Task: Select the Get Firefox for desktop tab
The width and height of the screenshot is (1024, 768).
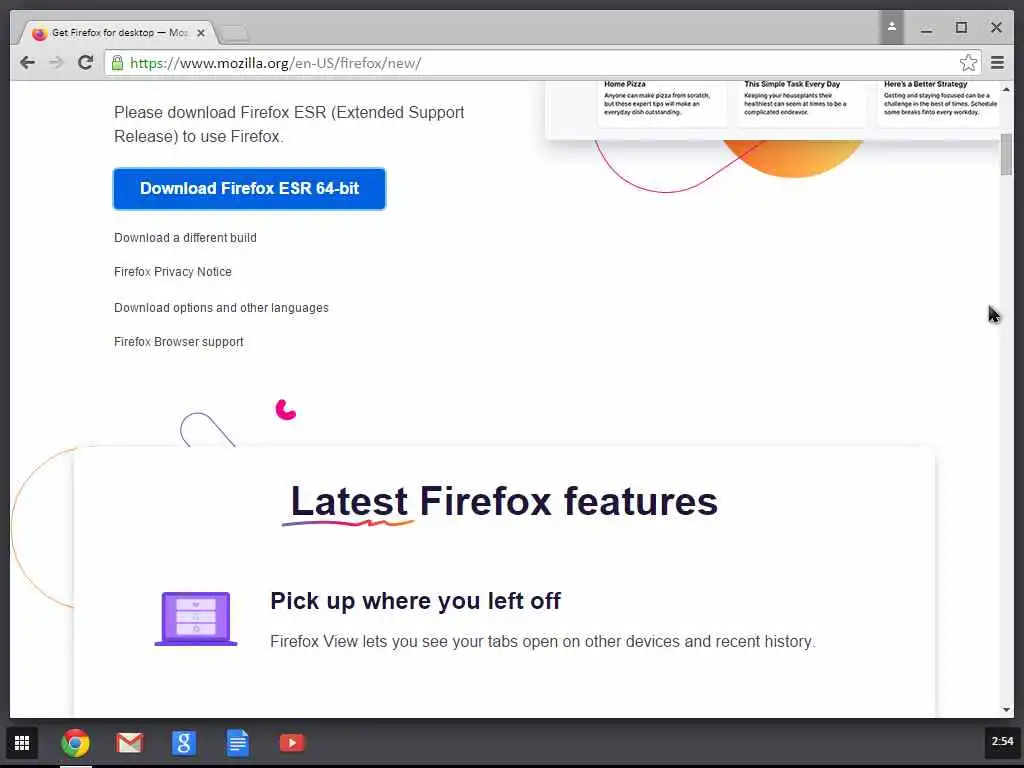Action: 118,33
